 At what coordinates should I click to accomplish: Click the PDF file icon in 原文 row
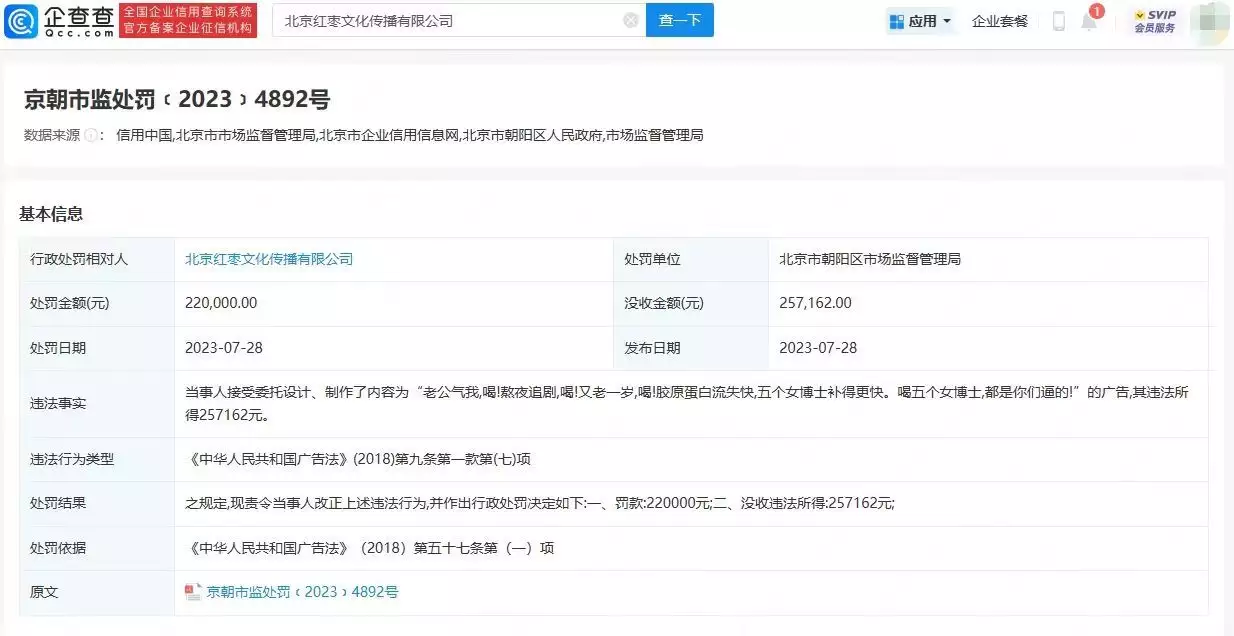pyautogui.click(x=193, y=592)
